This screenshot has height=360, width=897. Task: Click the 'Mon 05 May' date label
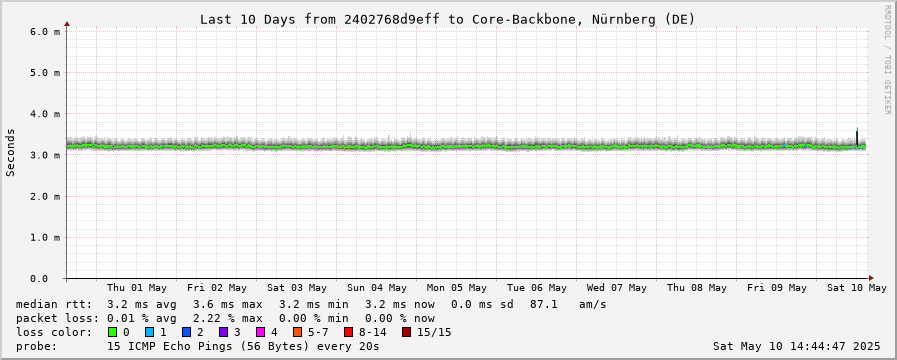(457, 288)
